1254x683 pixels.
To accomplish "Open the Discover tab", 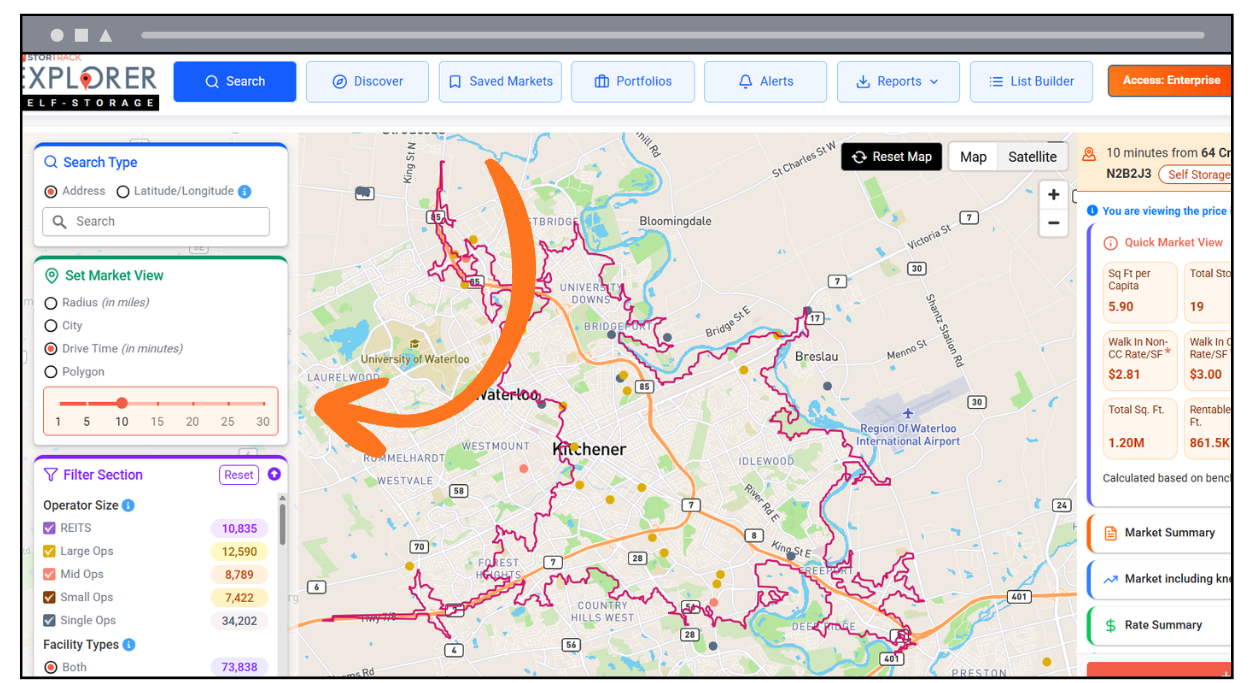I will [367, 82].
